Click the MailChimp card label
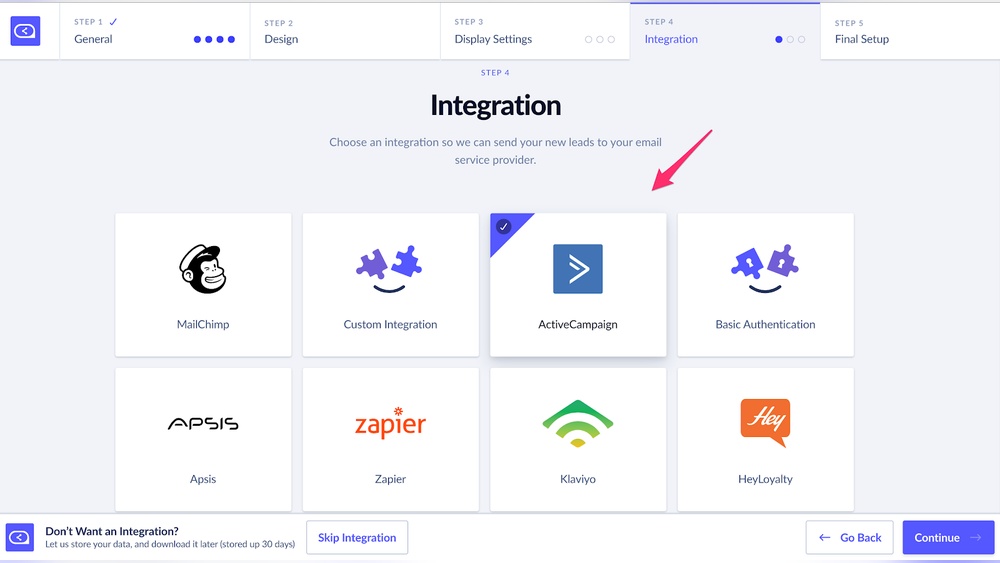The height and width of the screenshot is (563, 1000). point(203,324)
